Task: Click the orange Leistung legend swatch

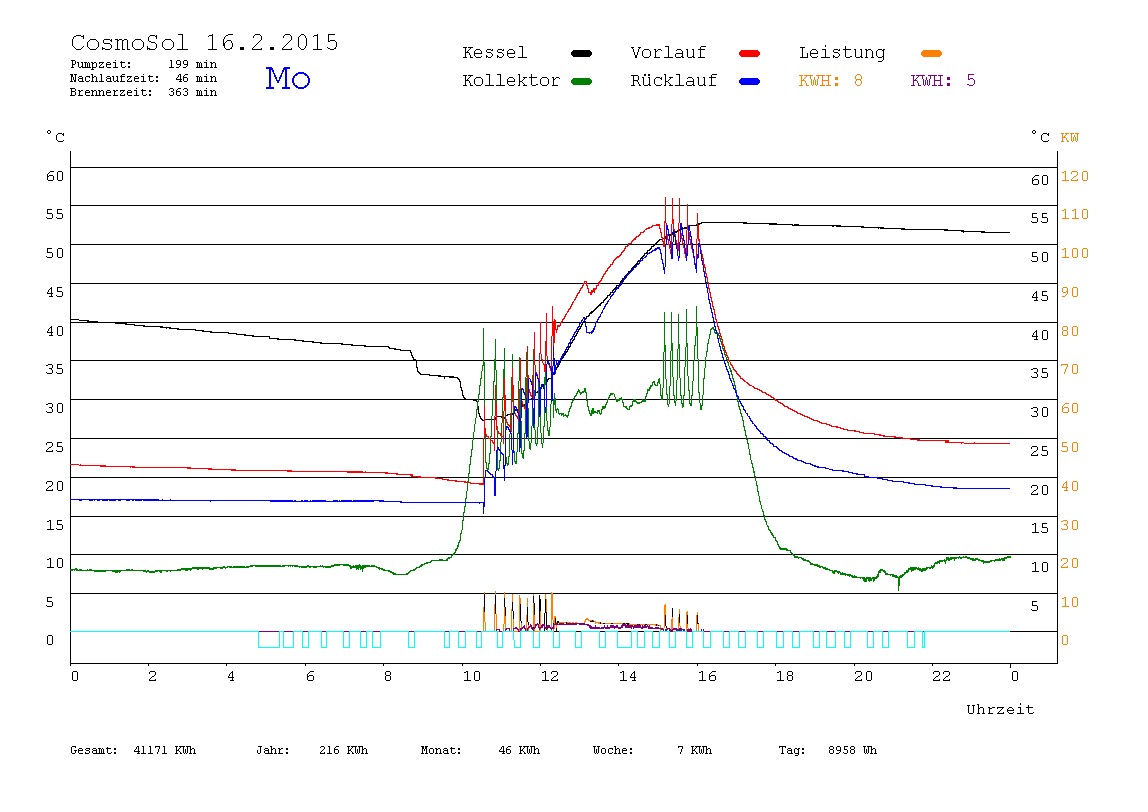Action: 931,53
